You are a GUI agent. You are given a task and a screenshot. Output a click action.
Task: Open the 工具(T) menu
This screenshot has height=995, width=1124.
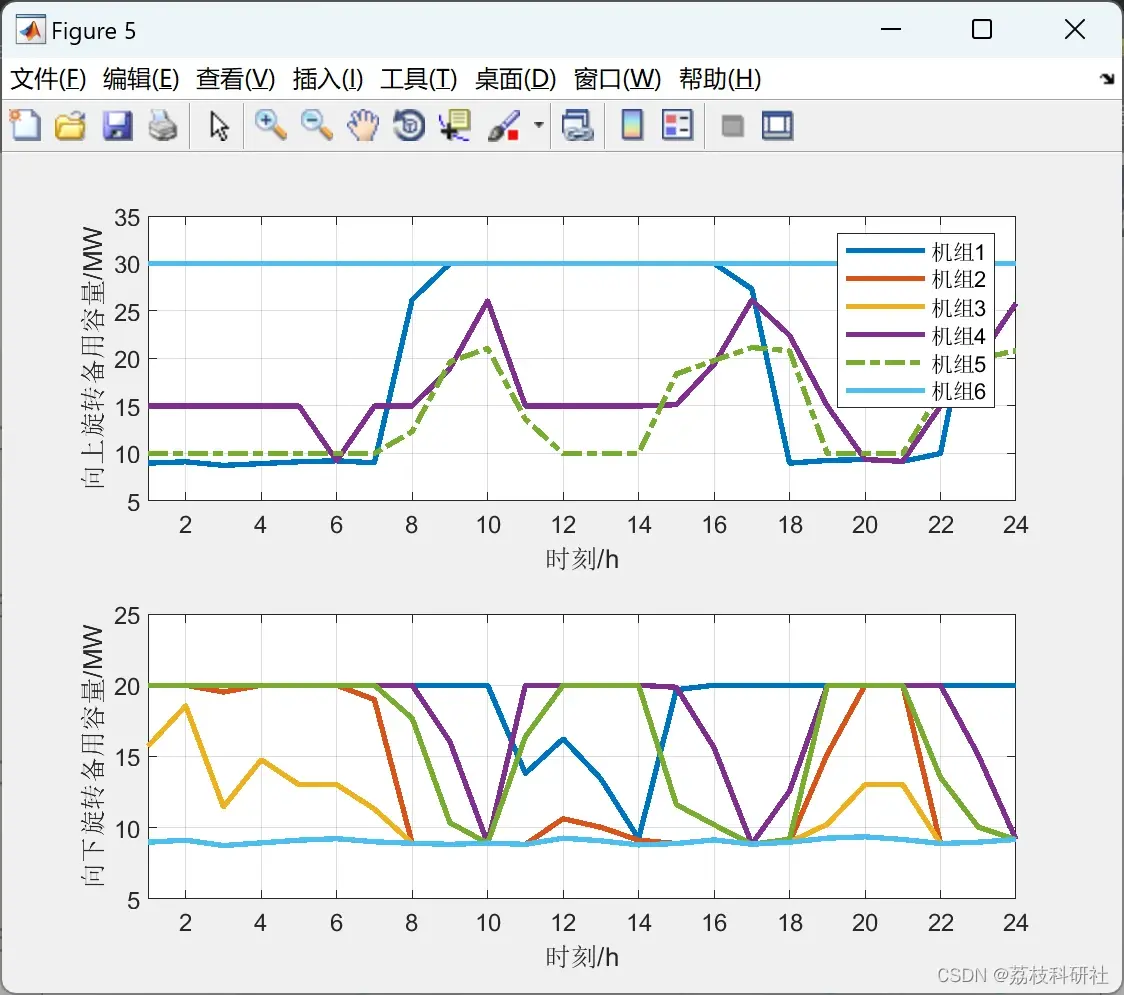coord(419,79)
